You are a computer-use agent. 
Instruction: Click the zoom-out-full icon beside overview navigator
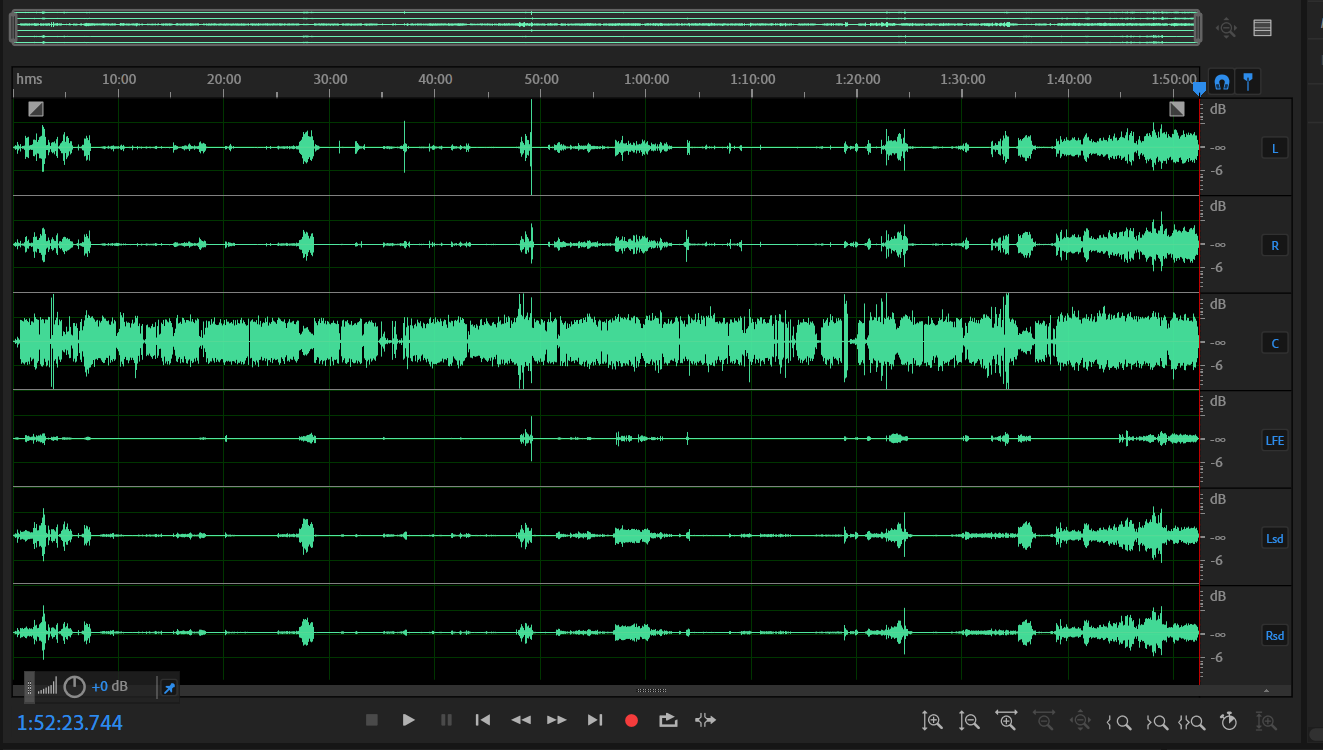point(1226,28)
